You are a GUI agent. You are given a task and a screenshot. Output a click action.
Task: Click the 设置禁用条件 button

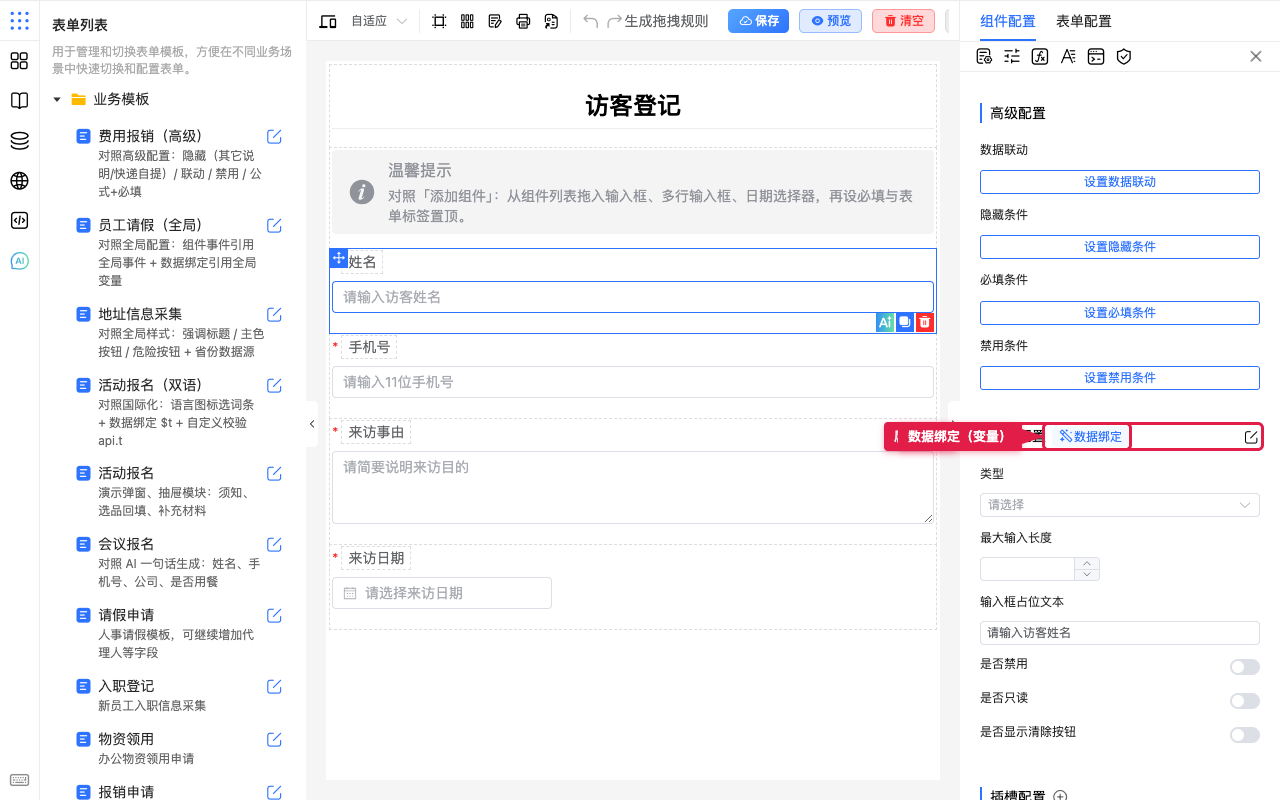coord(1120,378)
